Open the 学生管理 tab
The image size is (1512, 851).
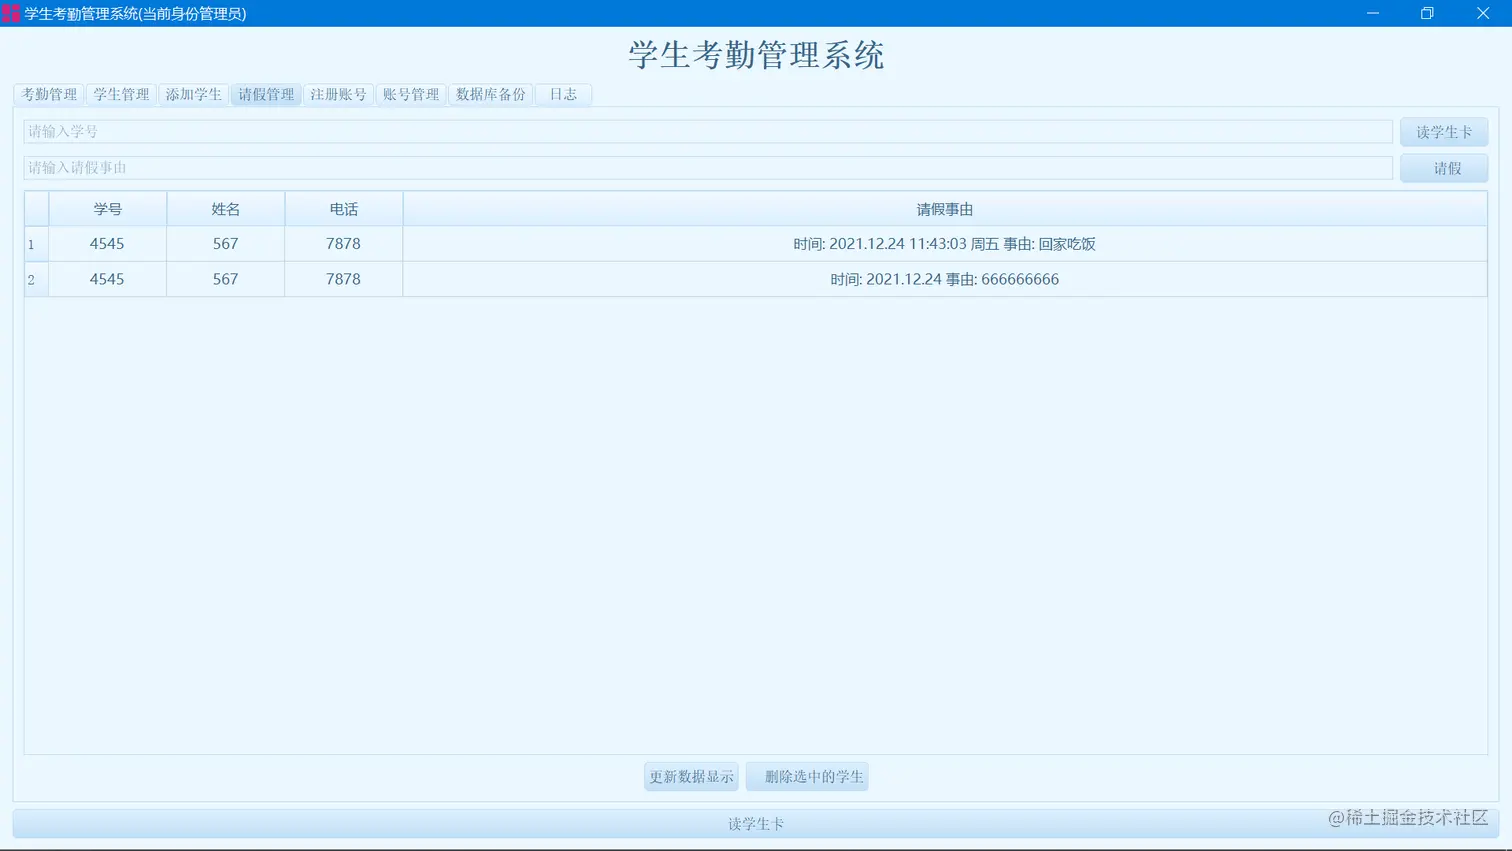click(121, 94)
